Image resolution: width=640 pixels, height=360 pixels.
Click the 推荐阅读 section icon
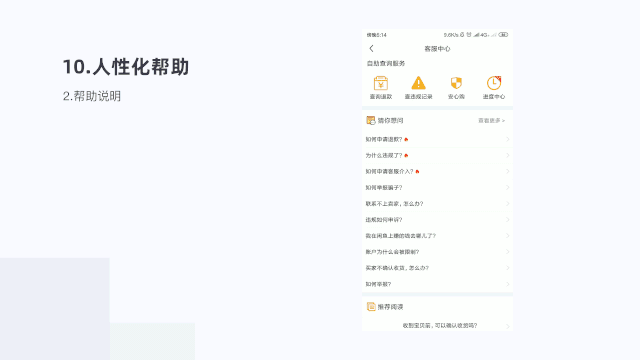[x=371, y=307]
